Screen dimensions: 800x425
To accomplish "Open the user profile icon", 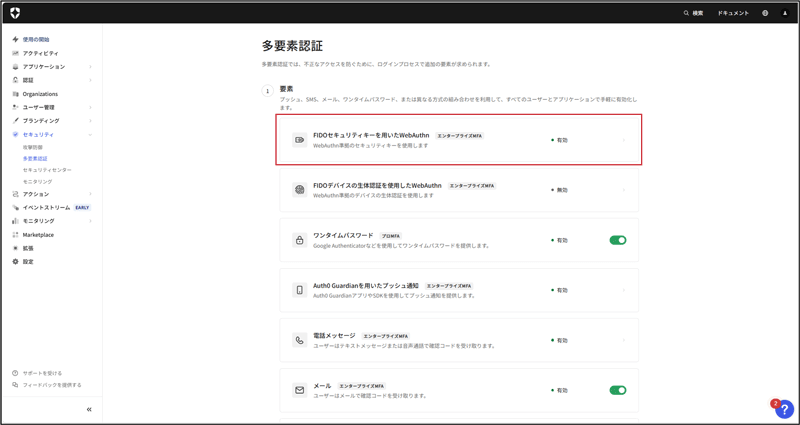I will pyautogui.click(x=785, y=13).
